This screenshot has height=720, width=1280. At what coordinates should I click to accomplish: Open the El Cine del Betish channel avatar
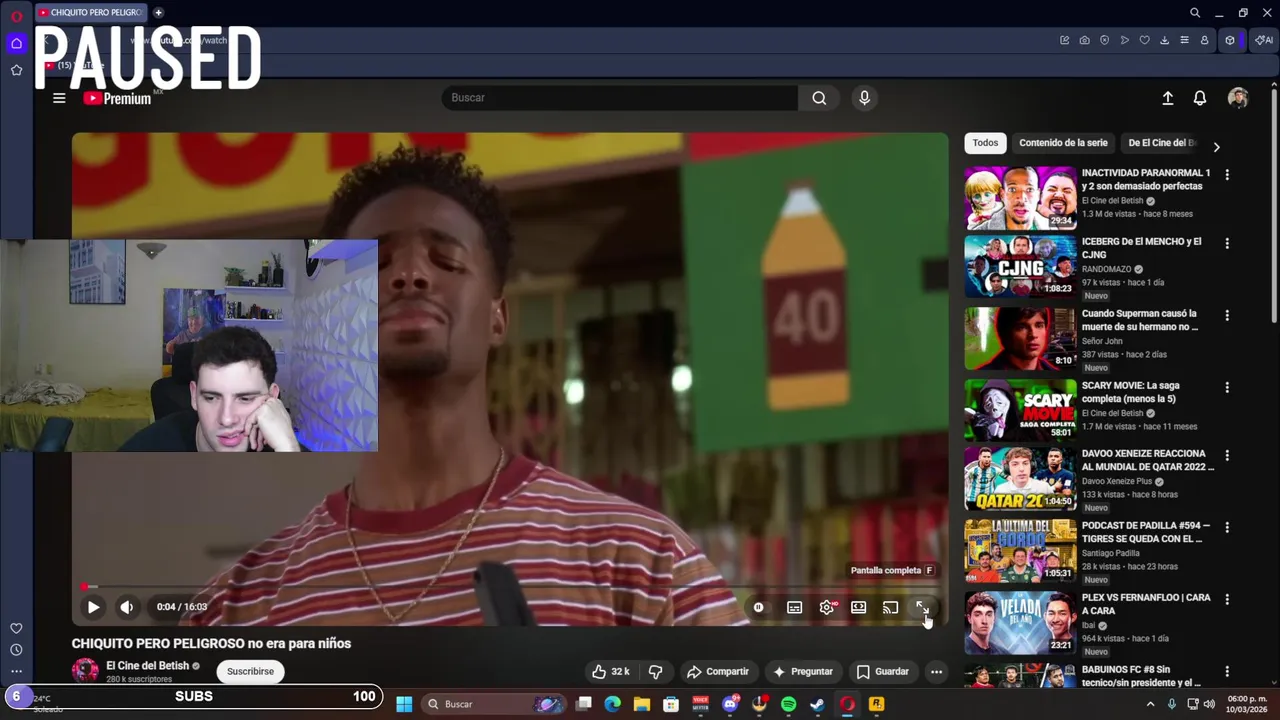click(85, 671)
